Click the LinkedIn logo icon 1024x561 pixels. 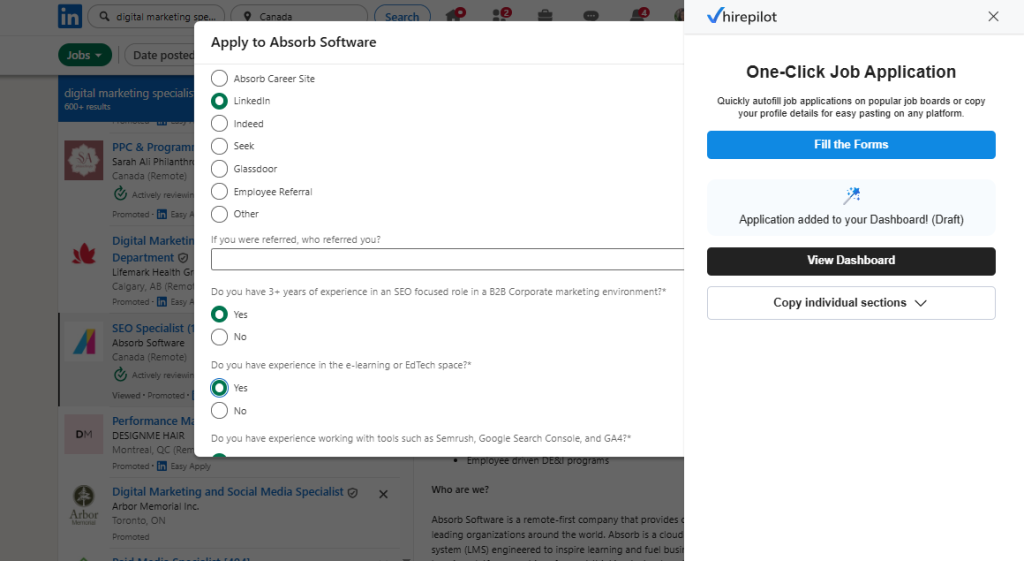click(x=70, y=16)
